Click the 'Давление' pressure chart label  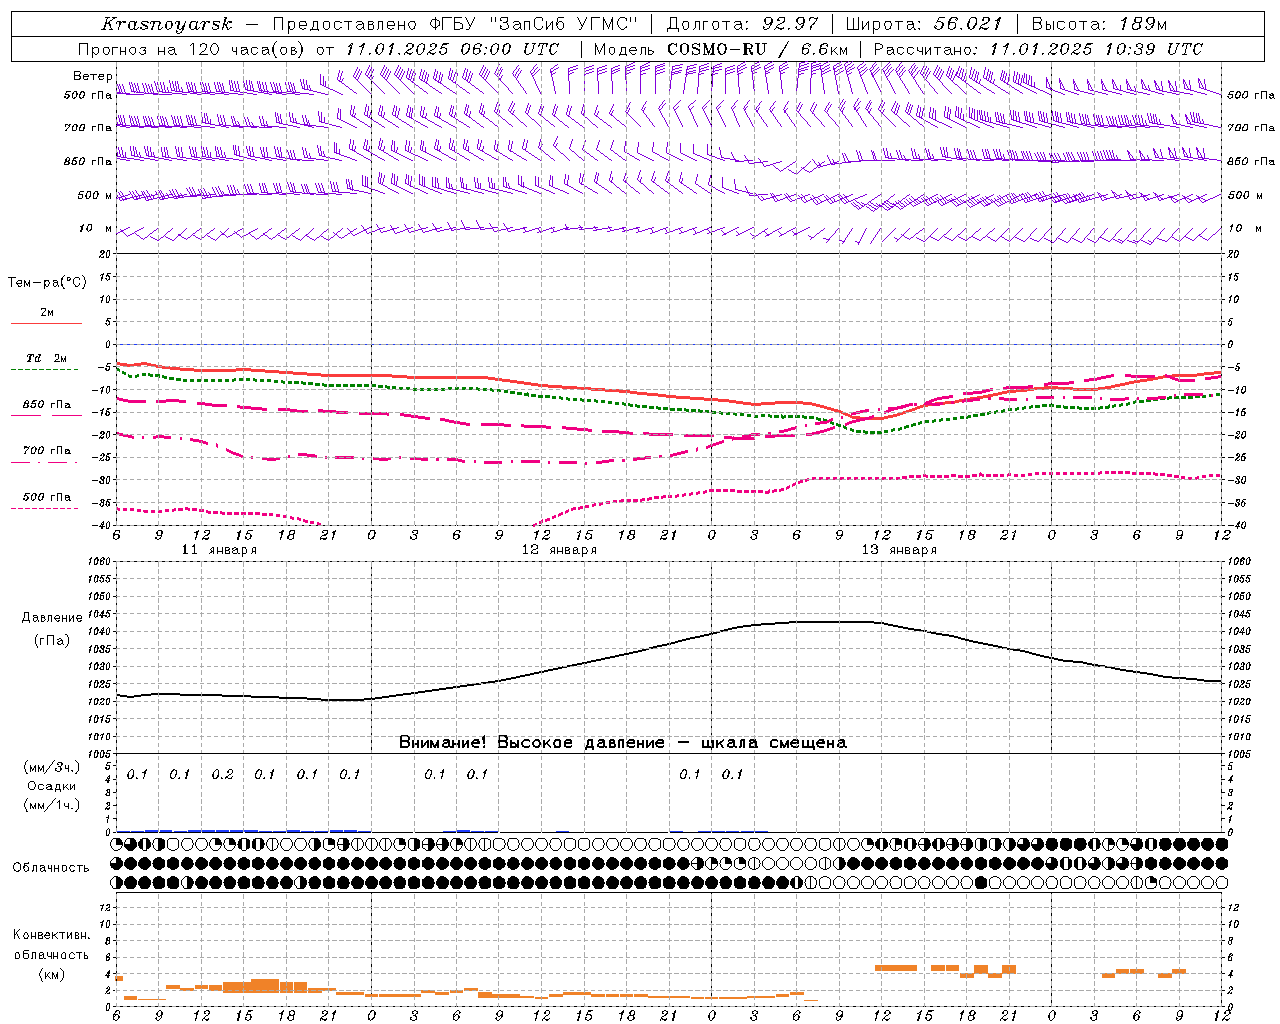click(x=52, y=618)
